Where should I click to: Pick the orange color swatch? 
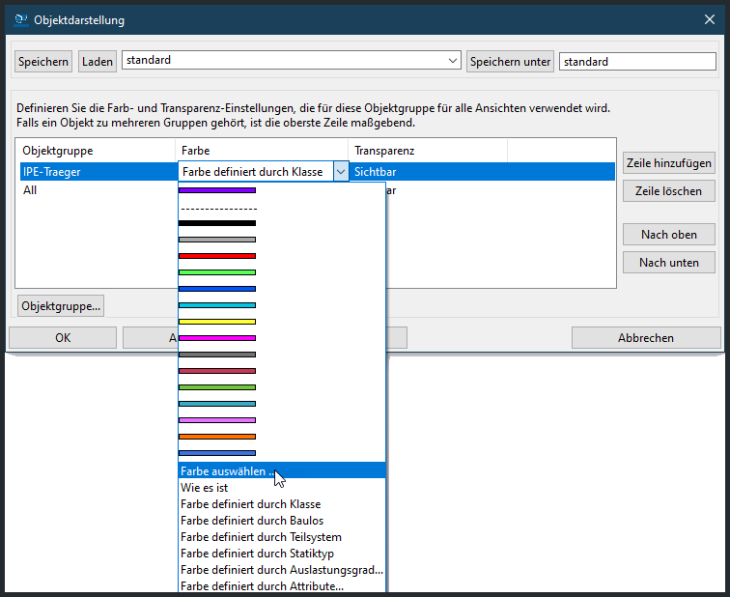pos(217,437)
